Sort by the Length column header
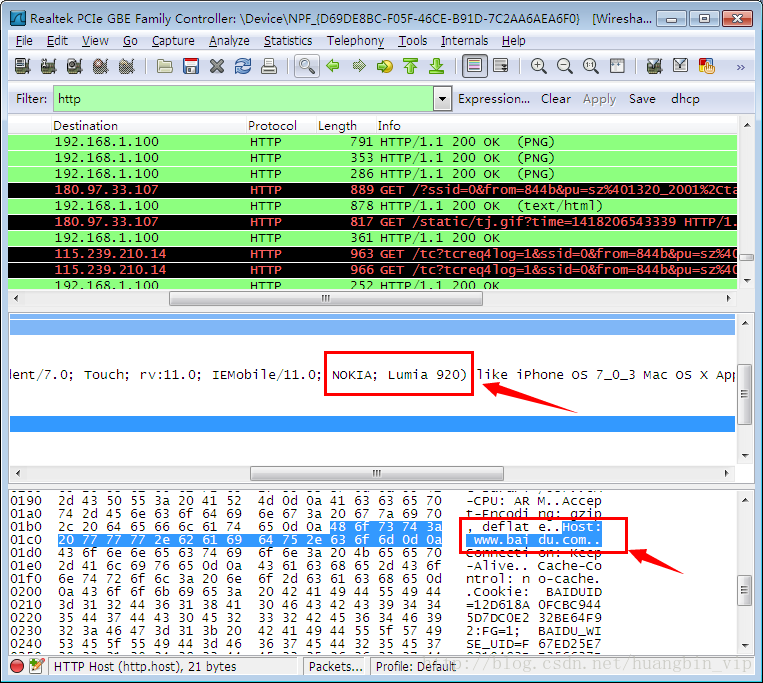This screenshot has width=763, height=683. (346, 126)
